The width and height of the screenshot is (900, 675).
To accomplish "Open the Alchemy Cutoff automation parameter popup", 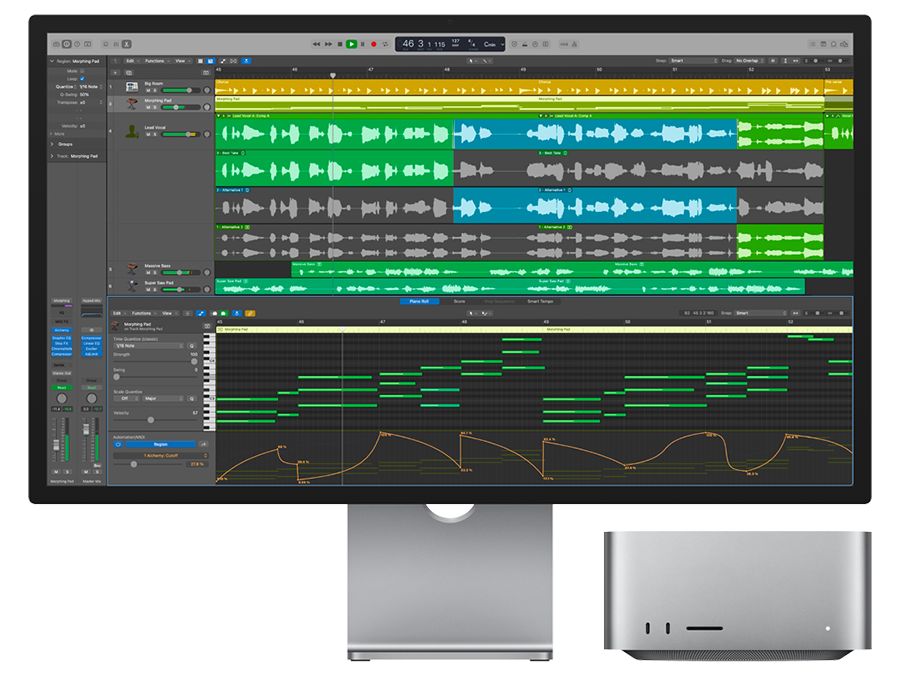I will coord(160,455).
